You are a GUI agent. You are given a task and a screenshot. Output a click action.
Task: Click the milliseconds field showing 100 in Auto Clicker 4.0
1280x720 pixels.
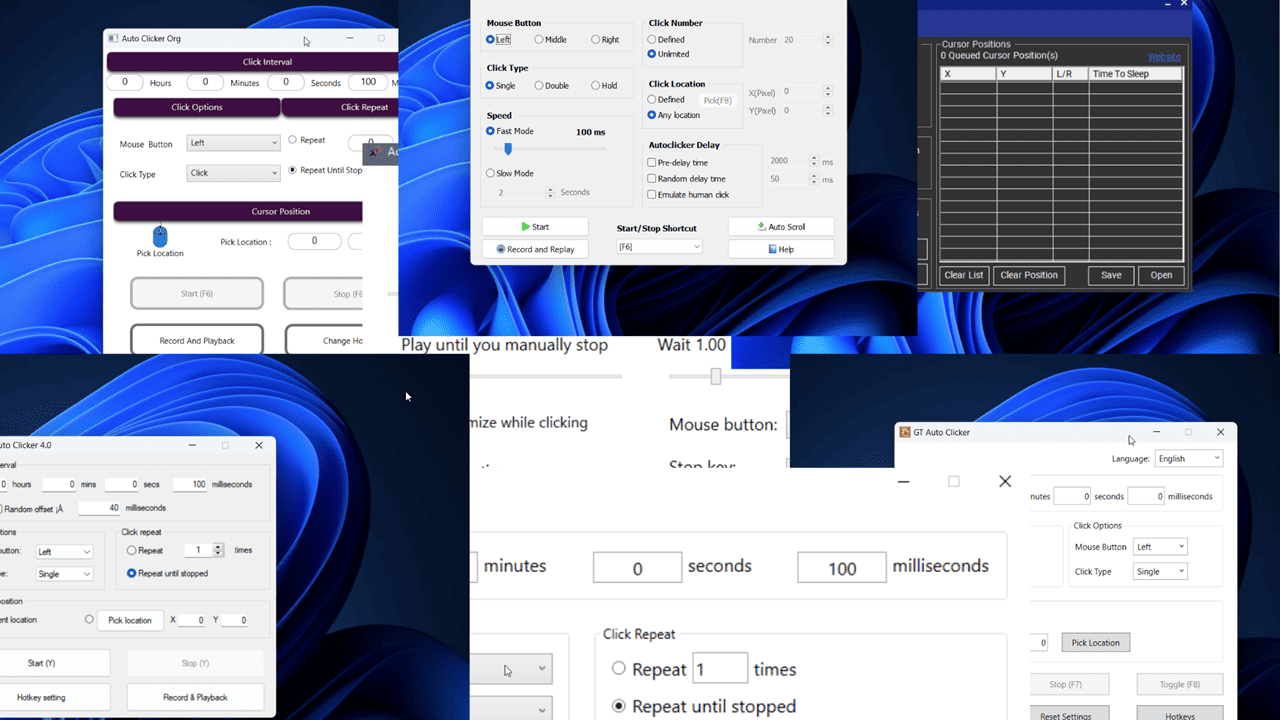190,484
